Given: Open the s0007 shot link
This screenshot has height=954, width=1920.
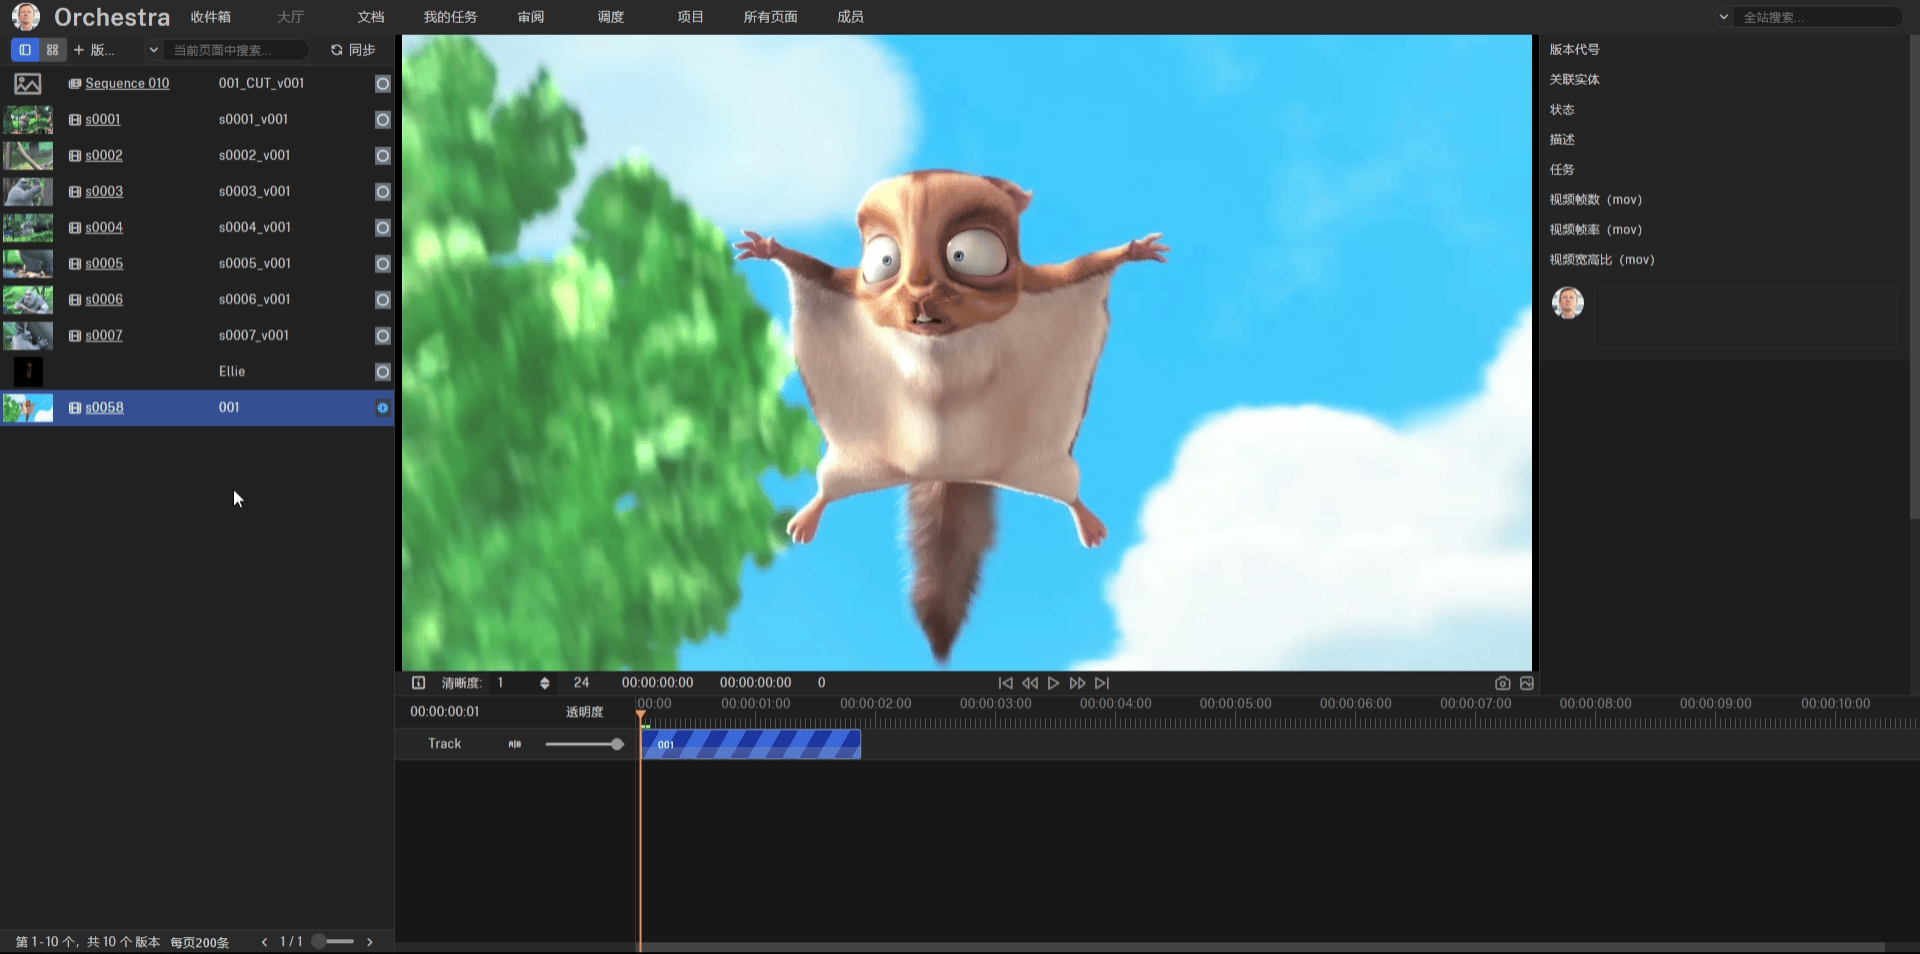Looking at the screenshot, I should [x=104, y=335].
